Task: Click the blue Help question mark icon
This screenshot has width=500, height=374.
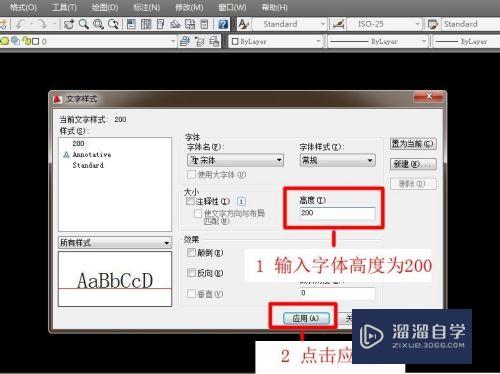Action: click(223, 24)
